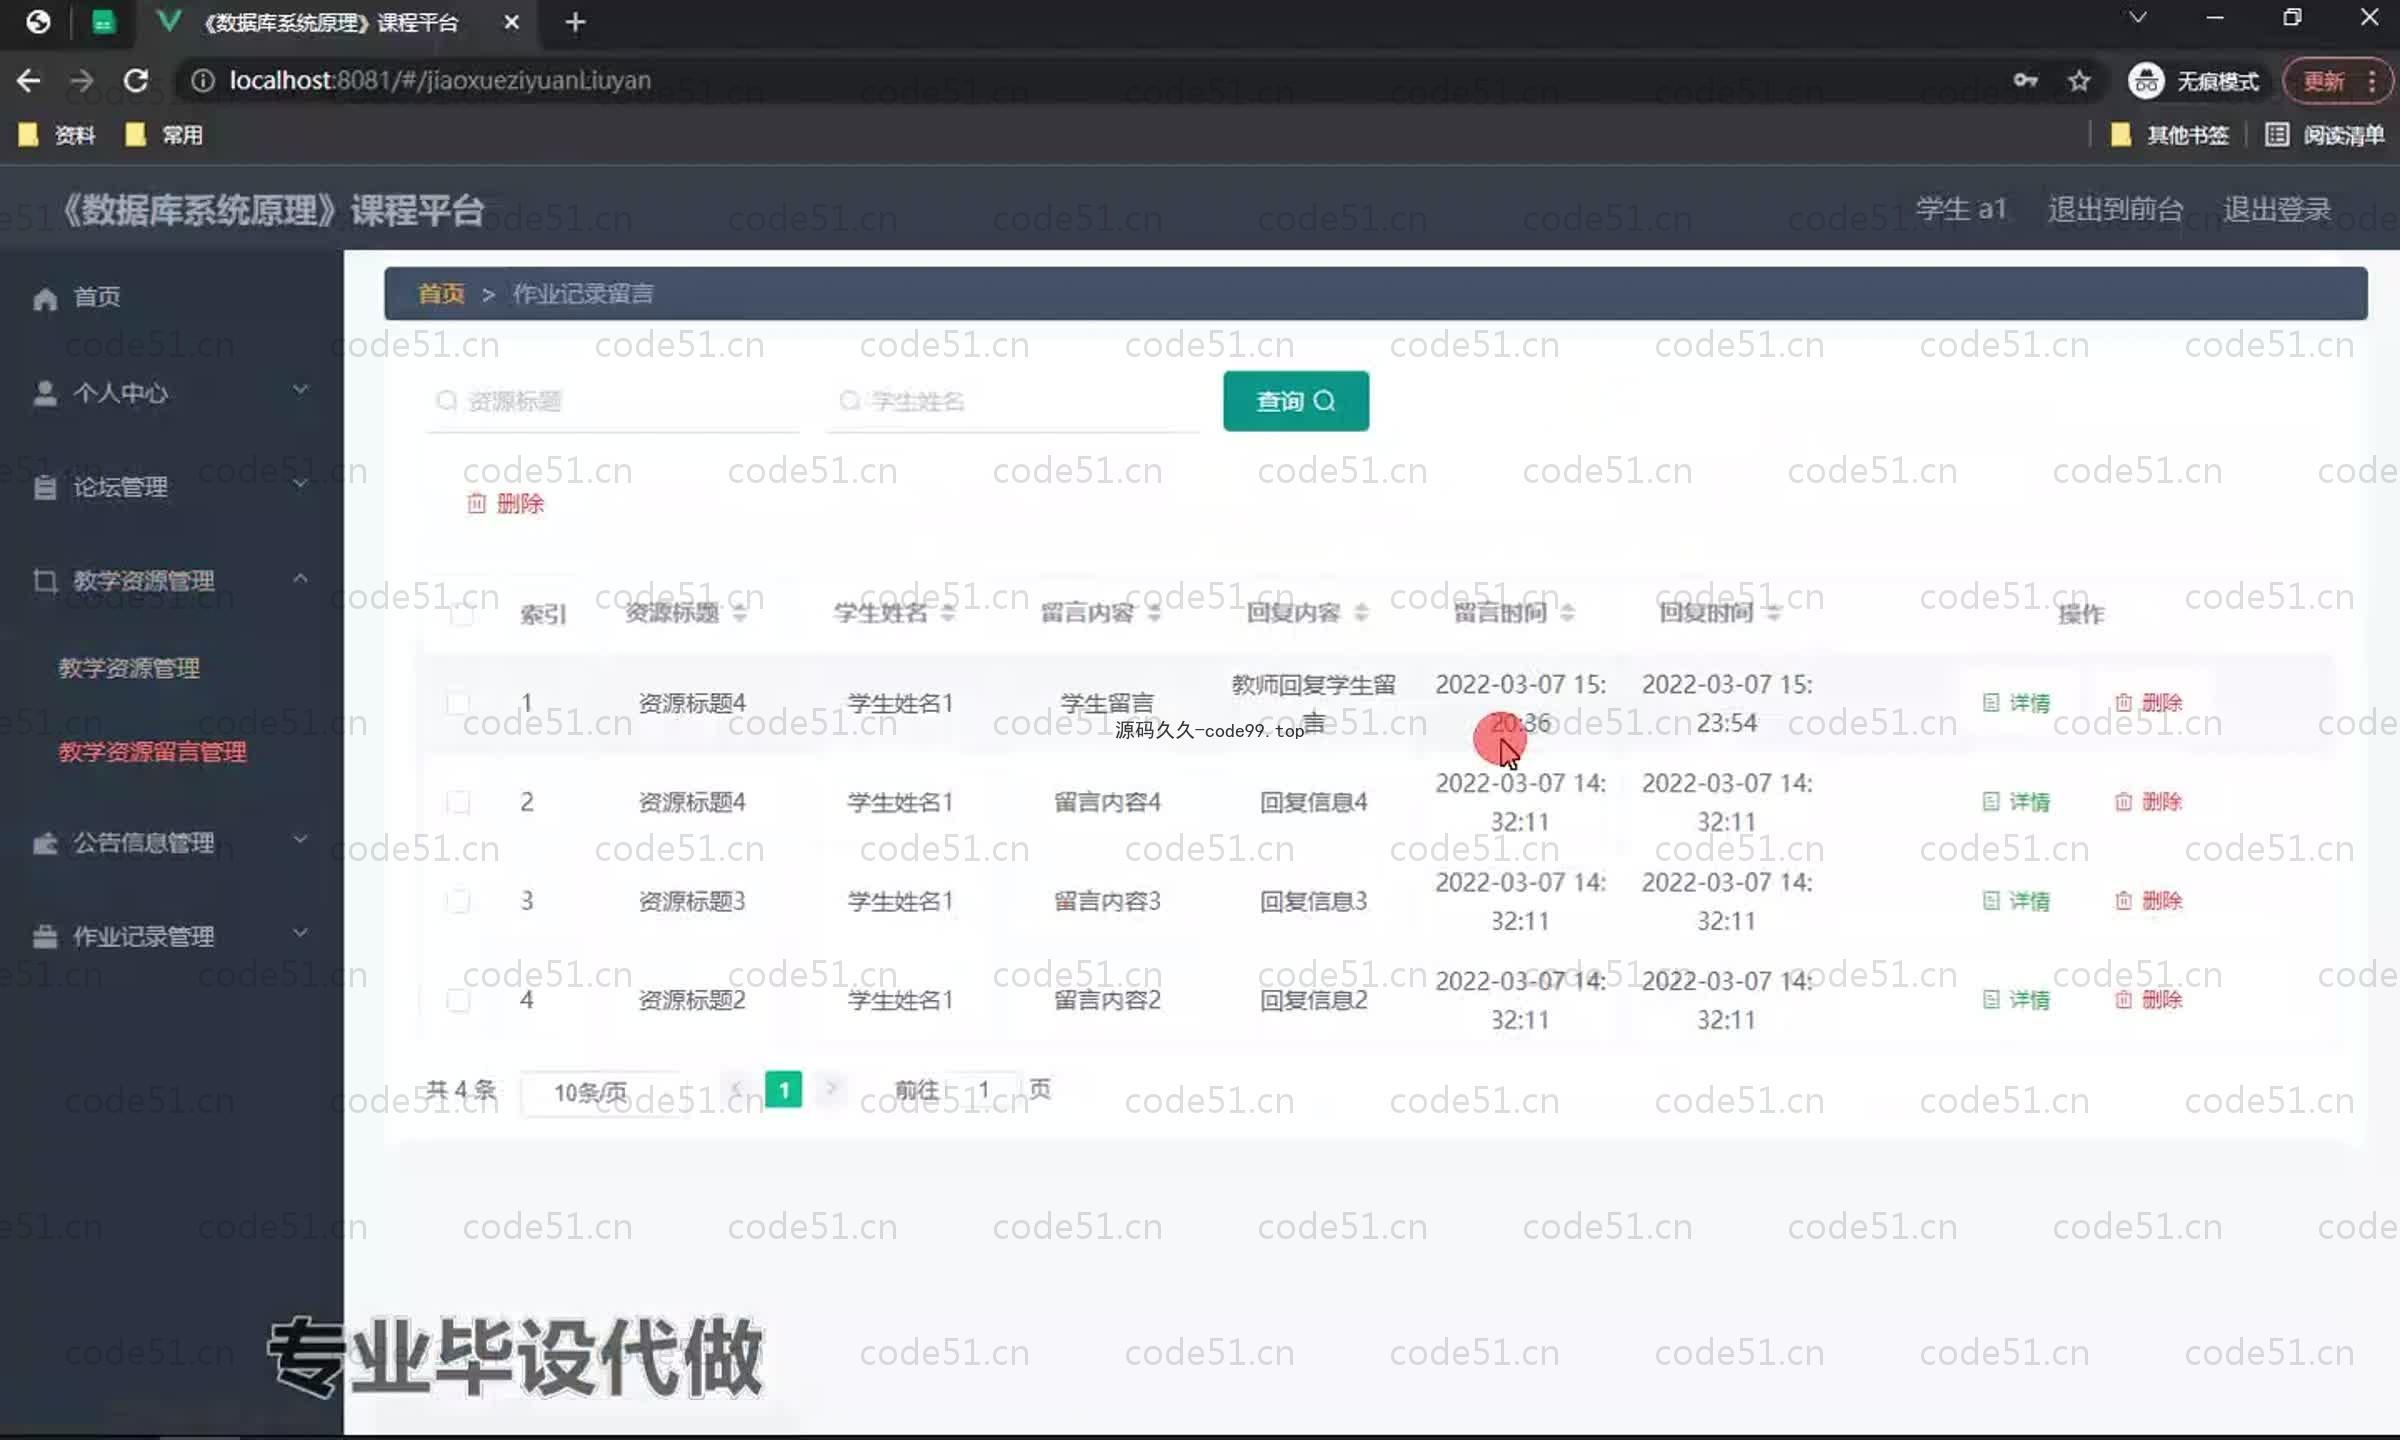
Task: Open 详情 for row 2 留言内容4
Action: click(x=2016, y=801)
